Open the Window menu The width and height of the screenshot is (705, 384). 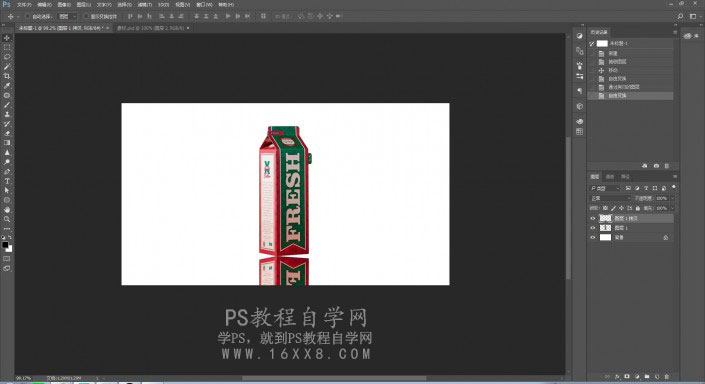(204, 4)
